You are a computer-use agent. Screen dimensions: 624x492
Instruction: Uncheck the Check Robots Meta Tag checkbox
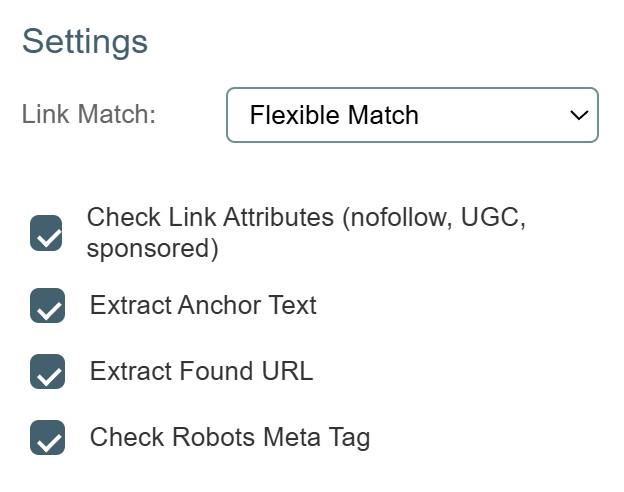(46, 438)
